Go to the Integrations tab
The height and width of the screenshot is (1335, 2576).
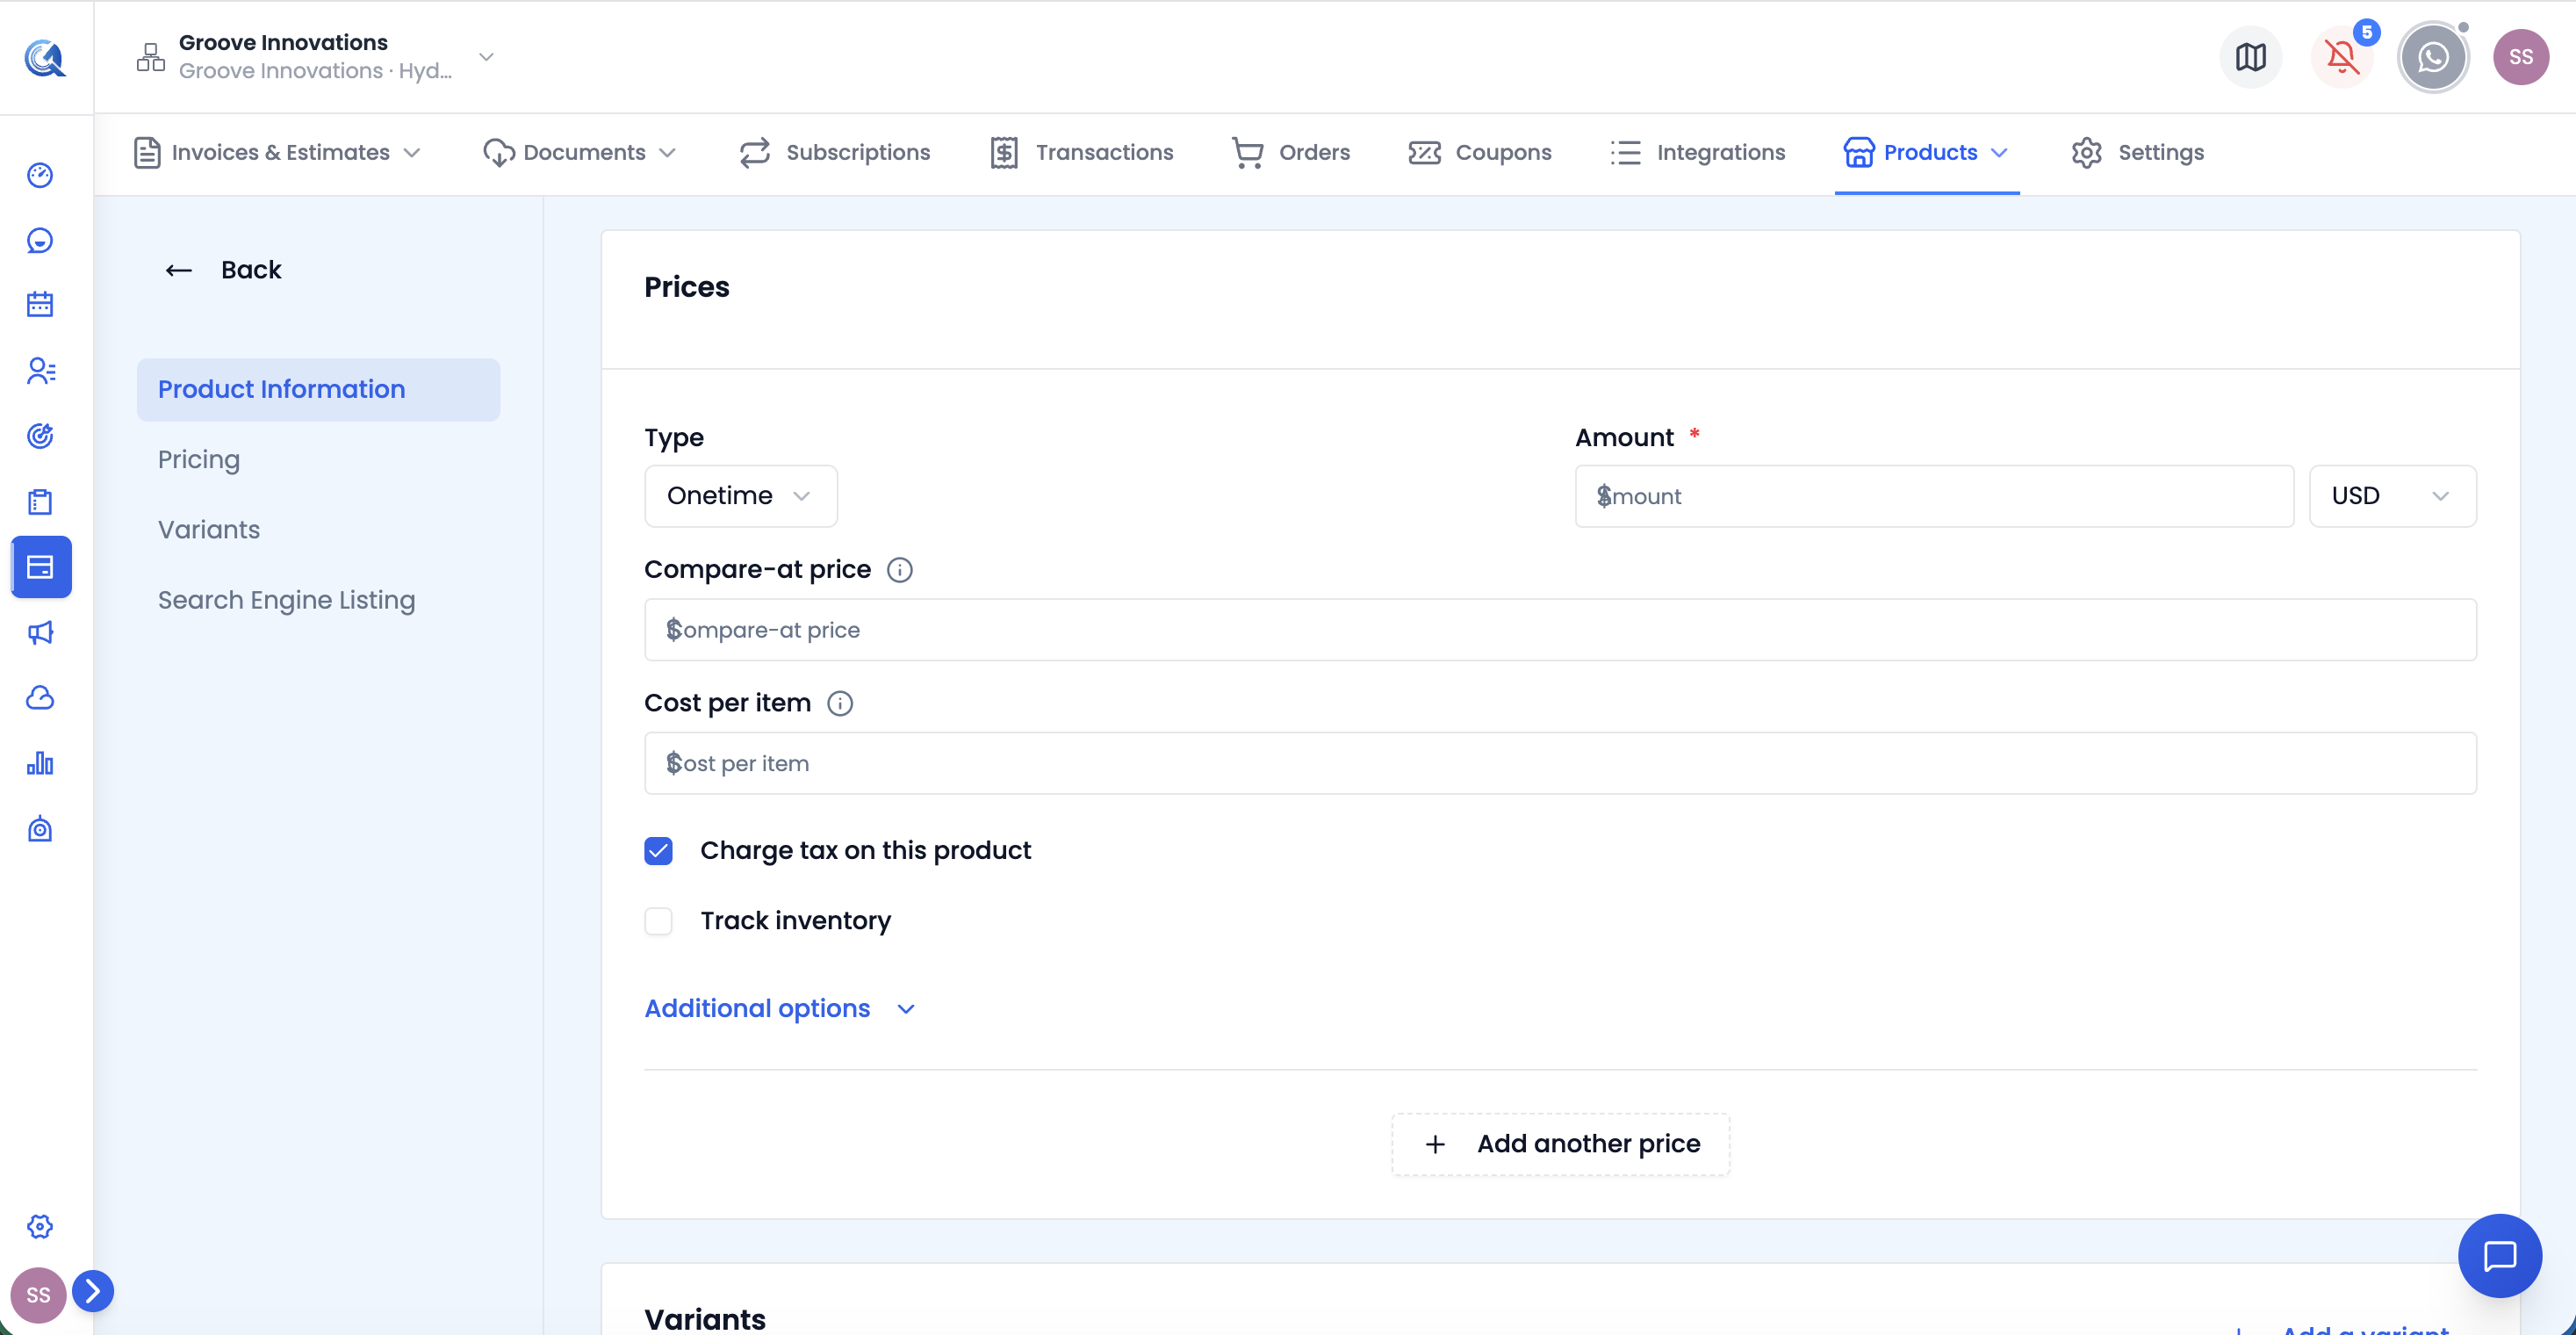click(1698, 153)
